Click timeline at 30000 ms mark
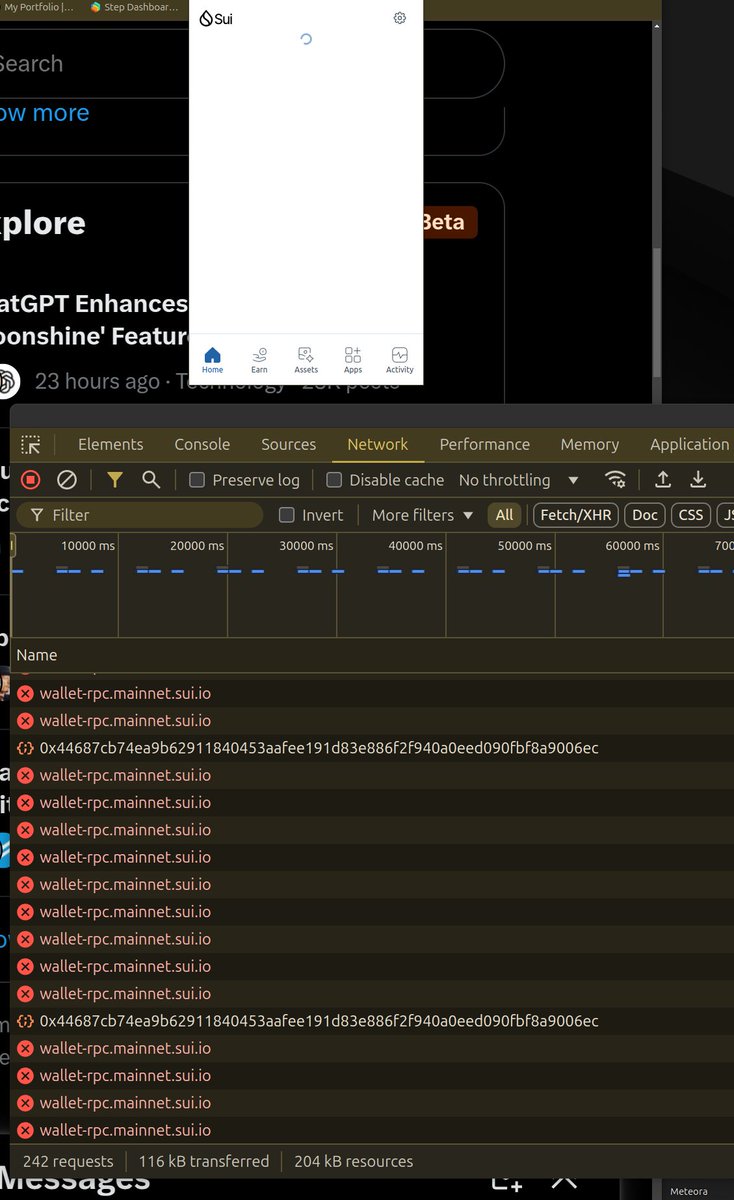Screen dimensions: 734x1200 (306, 546)
